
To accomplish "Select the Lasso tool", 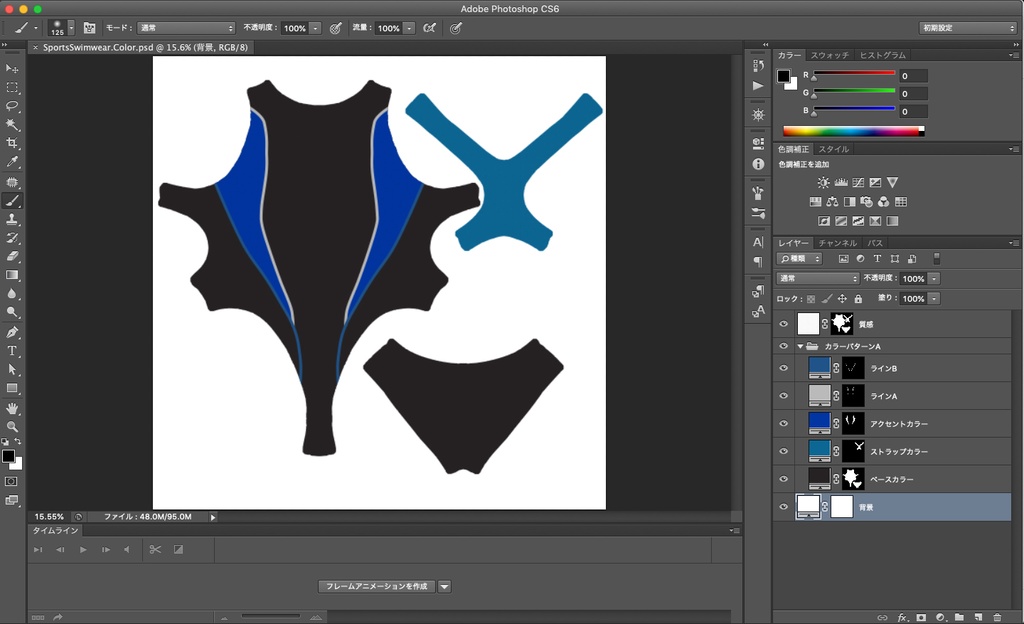I will 13,105.
